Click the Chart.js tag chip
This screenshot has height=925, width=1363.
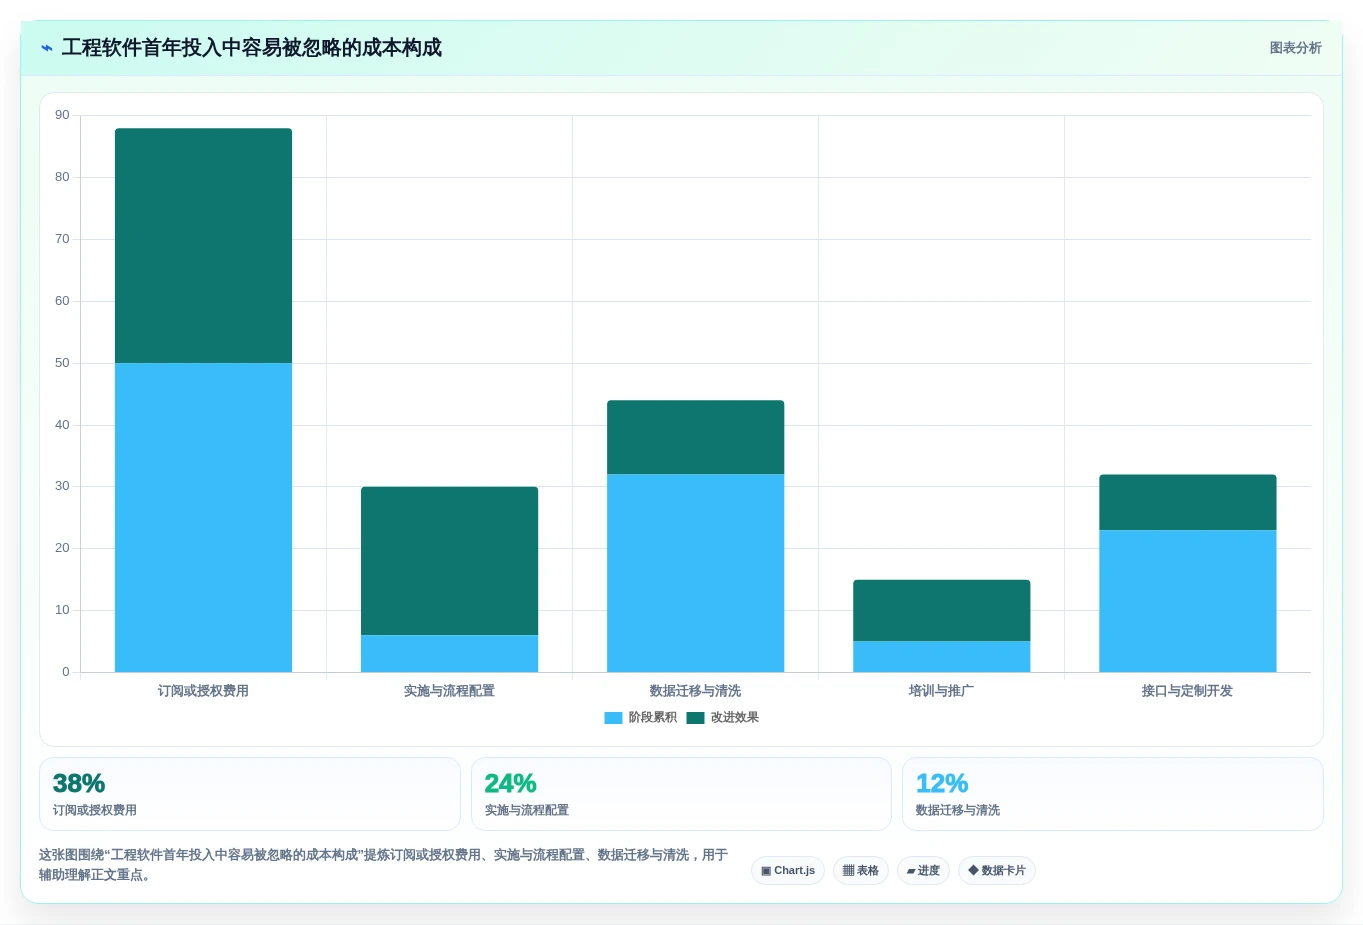point(788,870)
